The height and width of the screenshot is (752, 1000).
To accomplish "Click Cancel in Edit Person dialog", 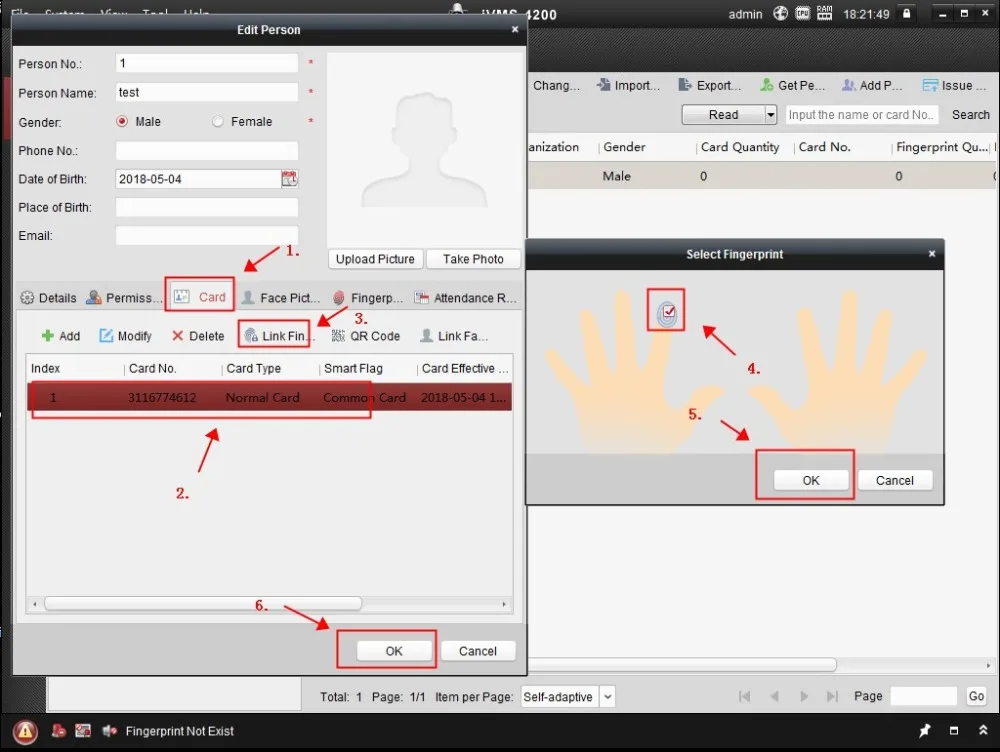I will tap(478, 651).
